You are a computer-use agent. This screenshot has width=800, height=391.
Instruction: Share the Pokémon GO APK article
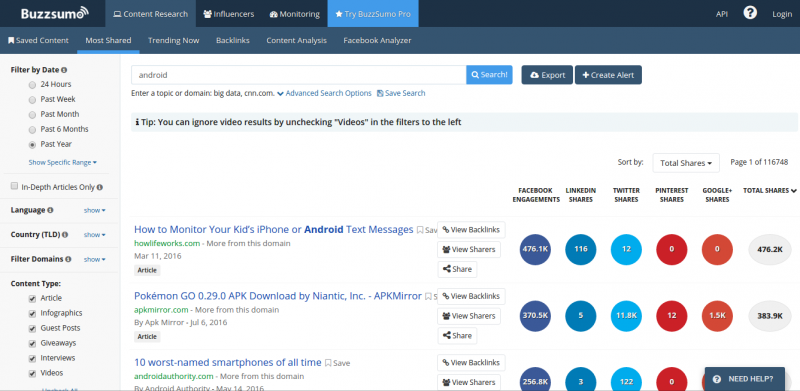tap(457, 335)
